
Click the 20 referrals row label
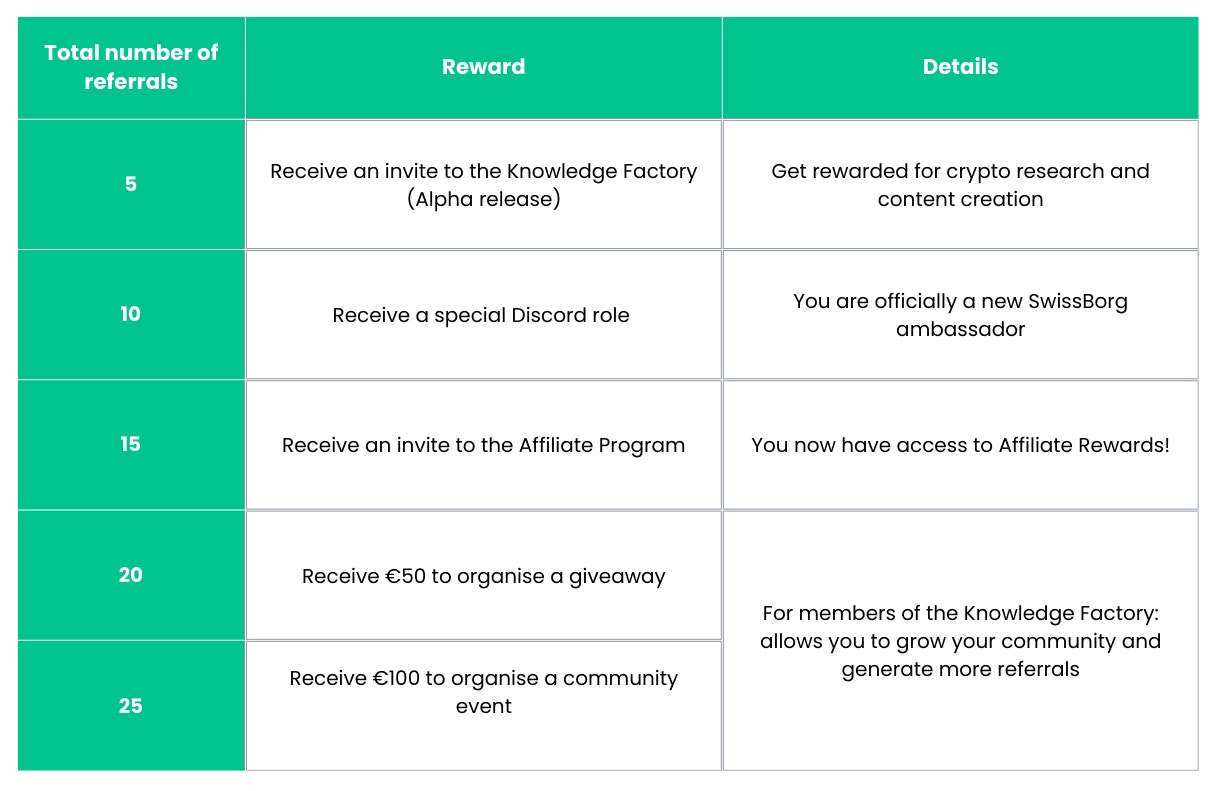131,575
